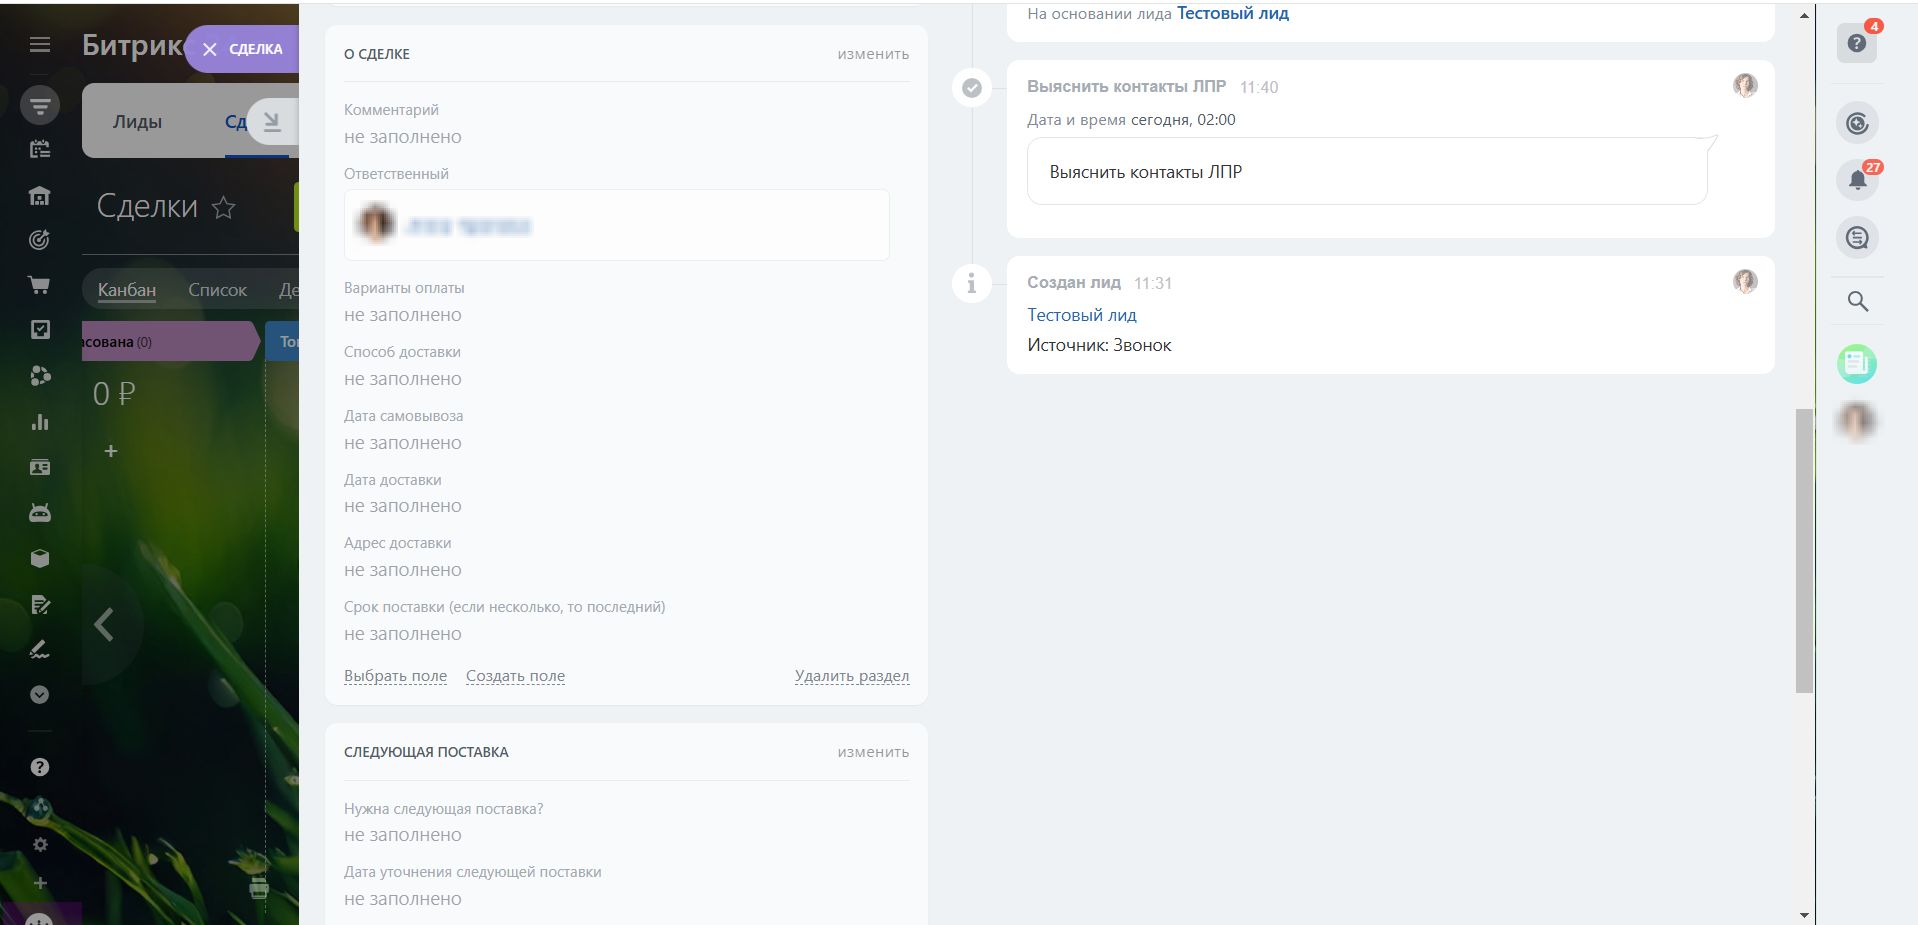The image size is (1918, 925).
Task: Open the hamburger menu in the left sidebar
Action: [40, 44]
